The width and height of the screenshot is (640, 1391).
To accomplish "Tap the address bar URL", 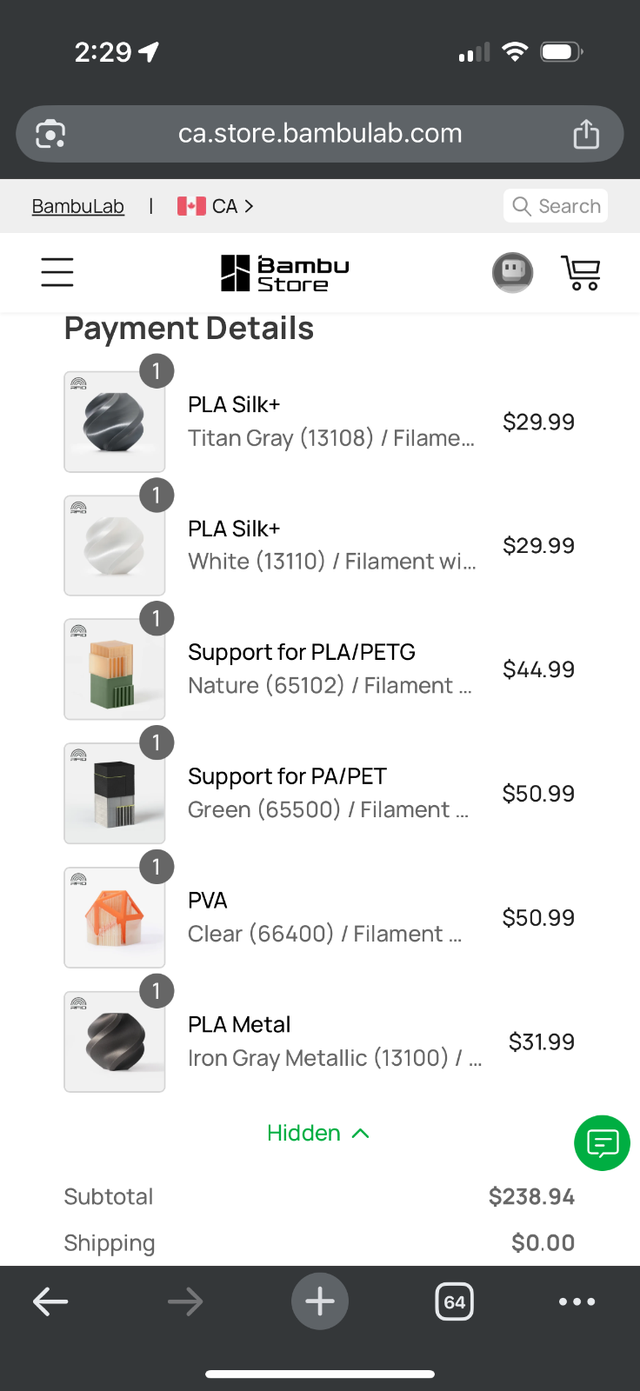I will tap(320, 133).
